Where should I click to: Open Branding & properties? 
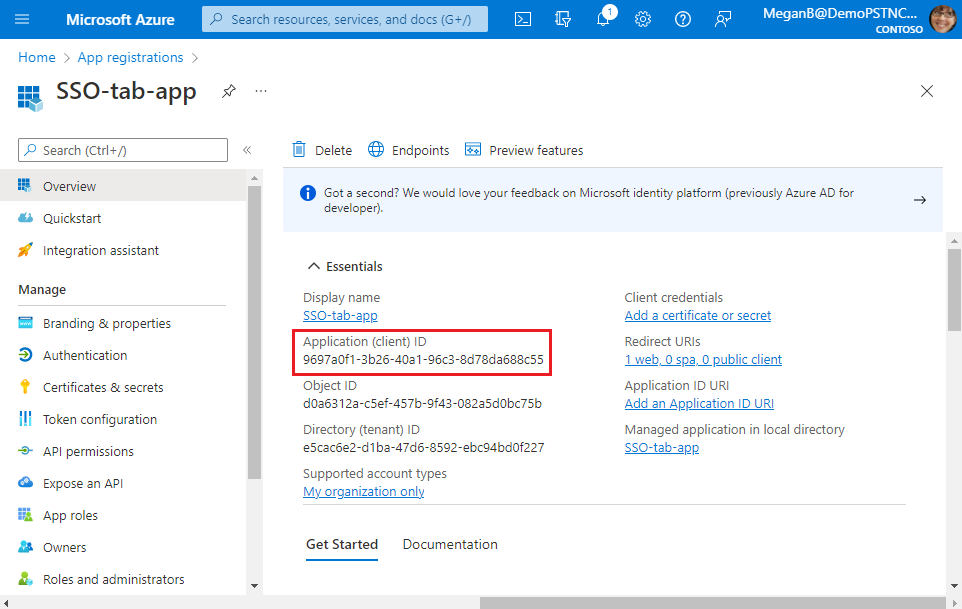(x=123, y=323)
